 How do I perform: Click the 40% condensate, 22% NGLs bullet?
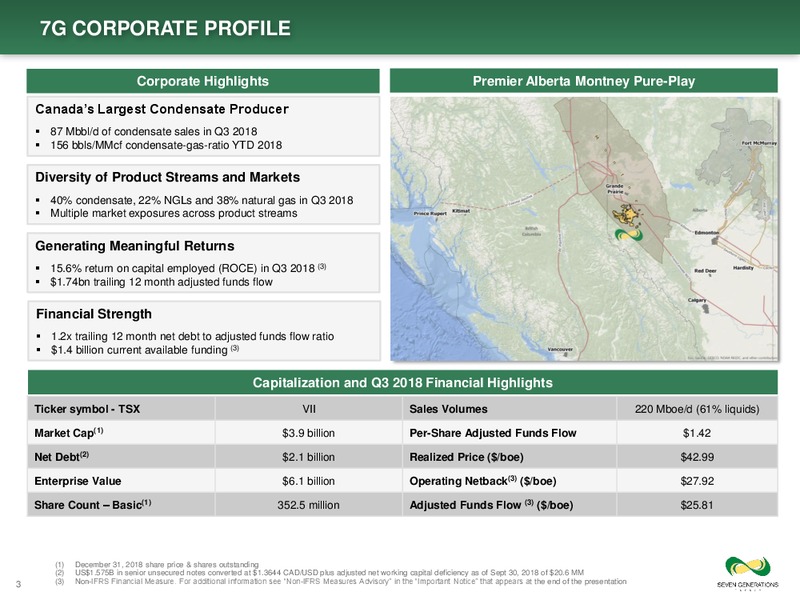pos(202,200)
